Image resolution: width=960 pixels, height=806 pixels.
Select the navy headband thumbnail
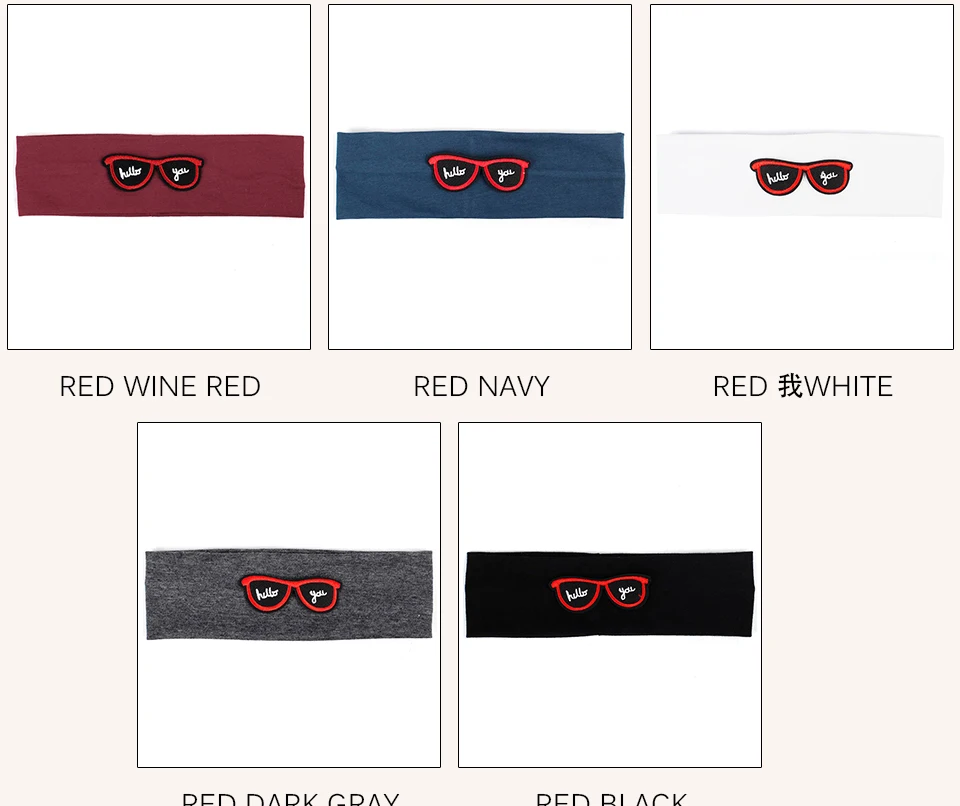(480, 177)
